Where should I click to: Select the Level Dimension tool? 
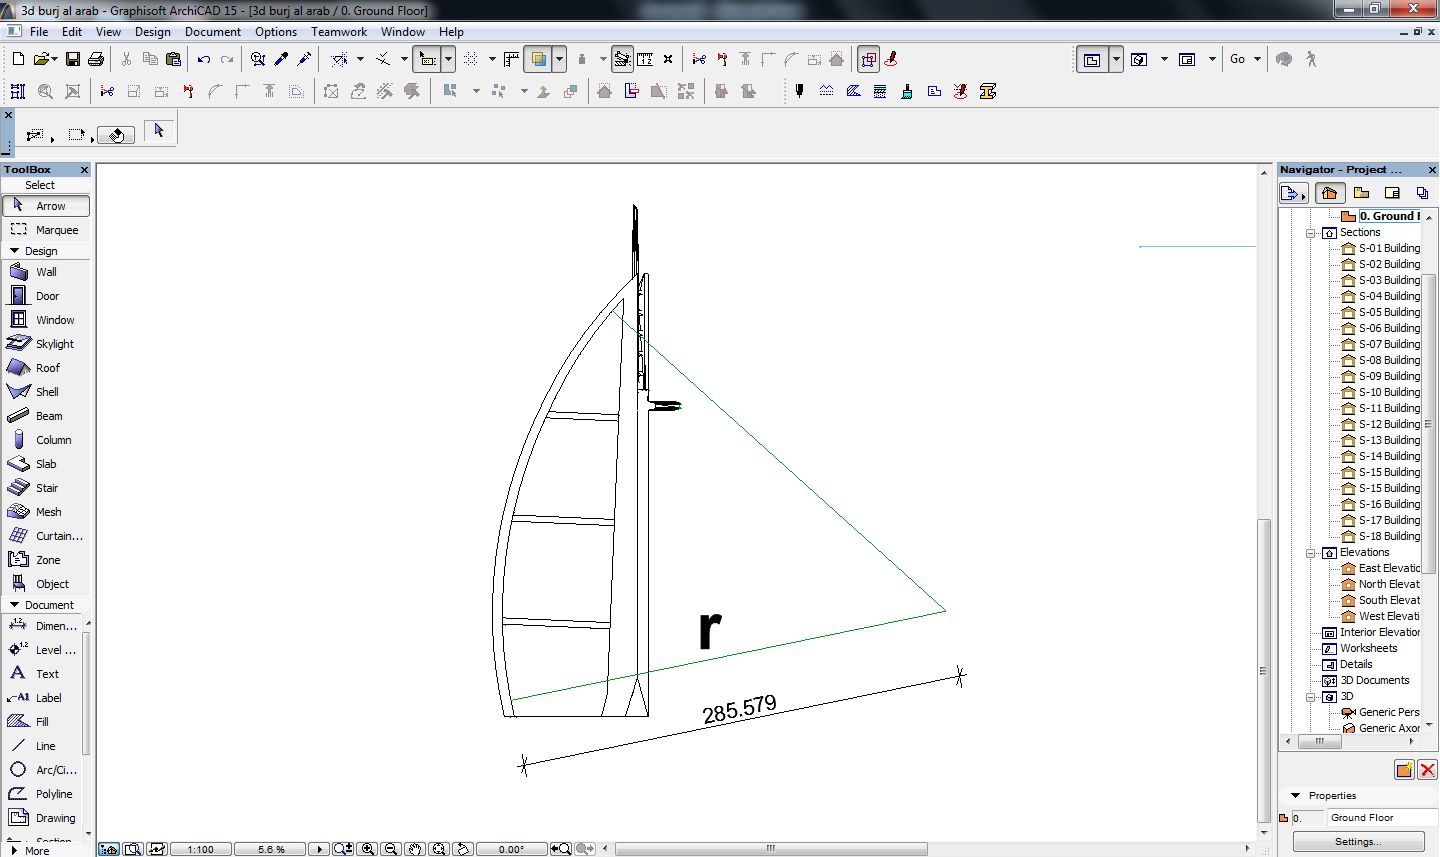point(42,650)
